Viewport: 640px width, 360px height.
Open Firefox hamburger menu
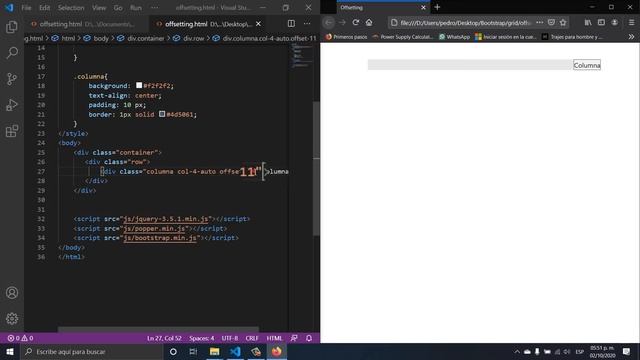(631, 22)
